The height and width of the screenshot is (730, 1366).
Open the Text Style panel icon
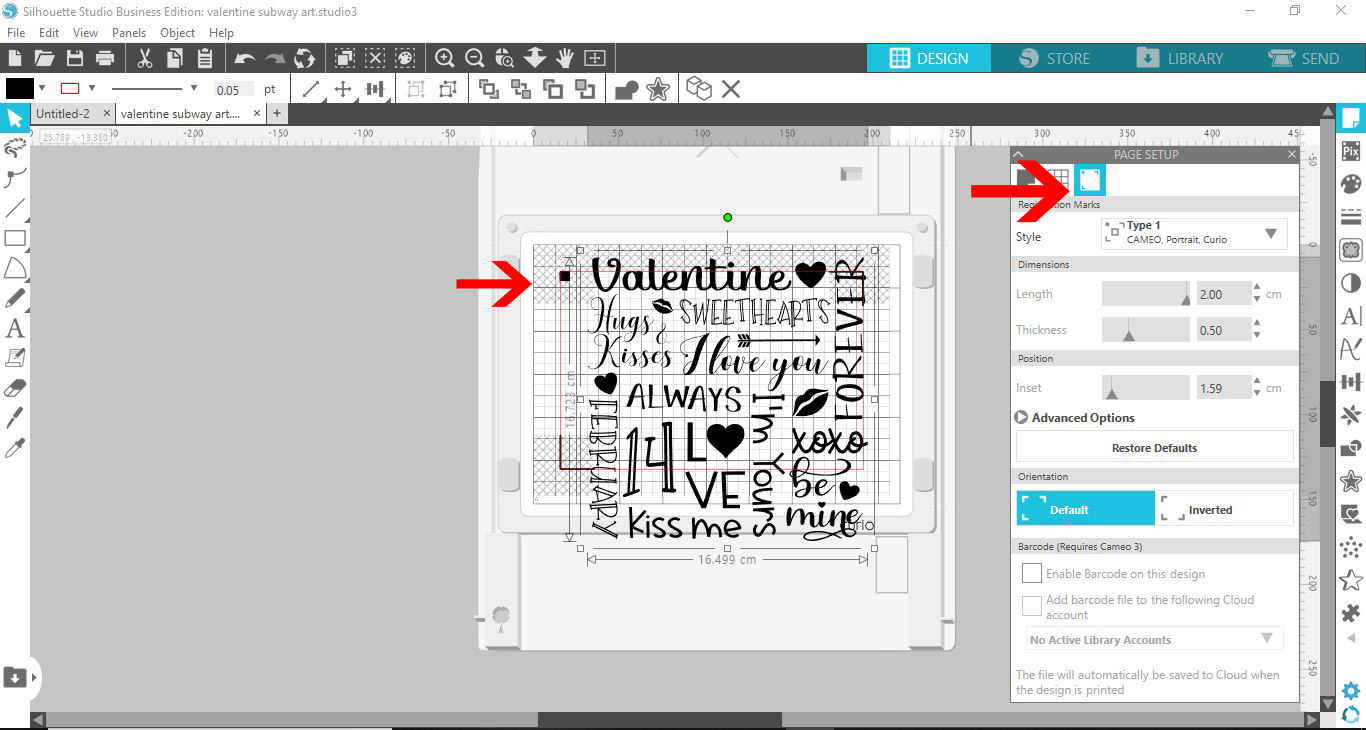[x=1351, y=316]
